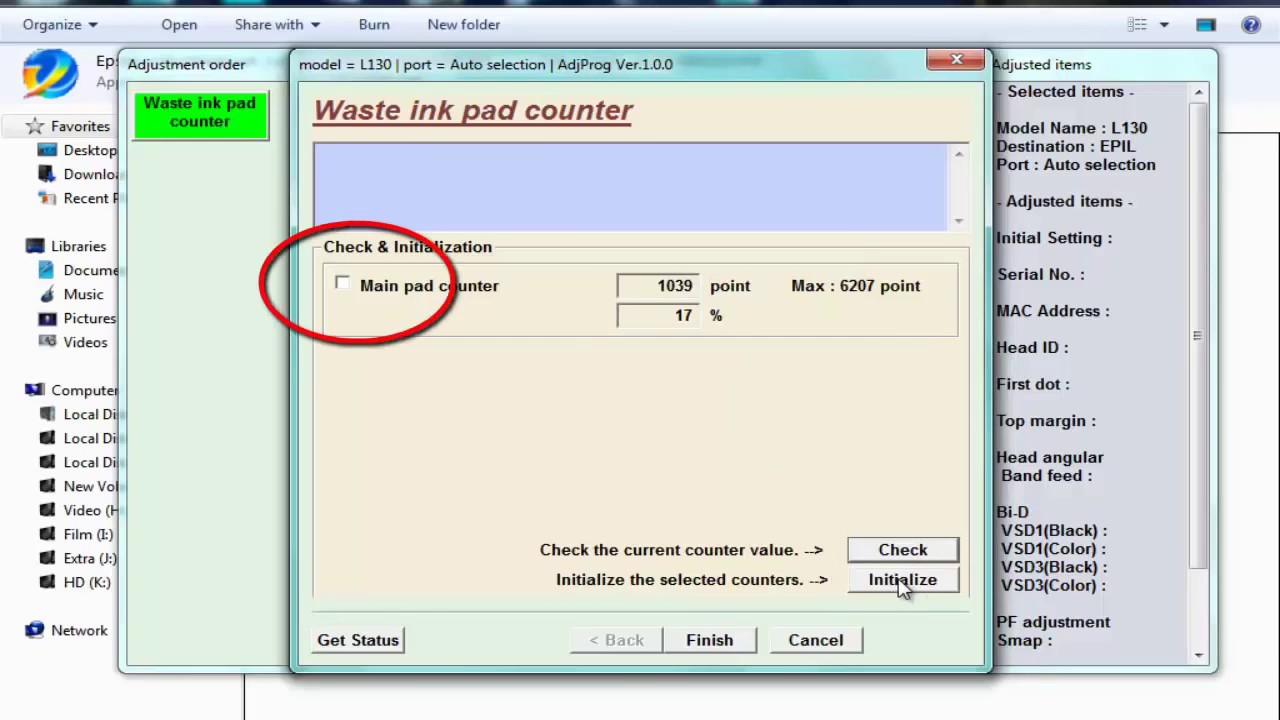Toggle the preview pane icon
The height and width of the screenshot is (720, 1280).
pyautogui.click(x=1206, y=24)
